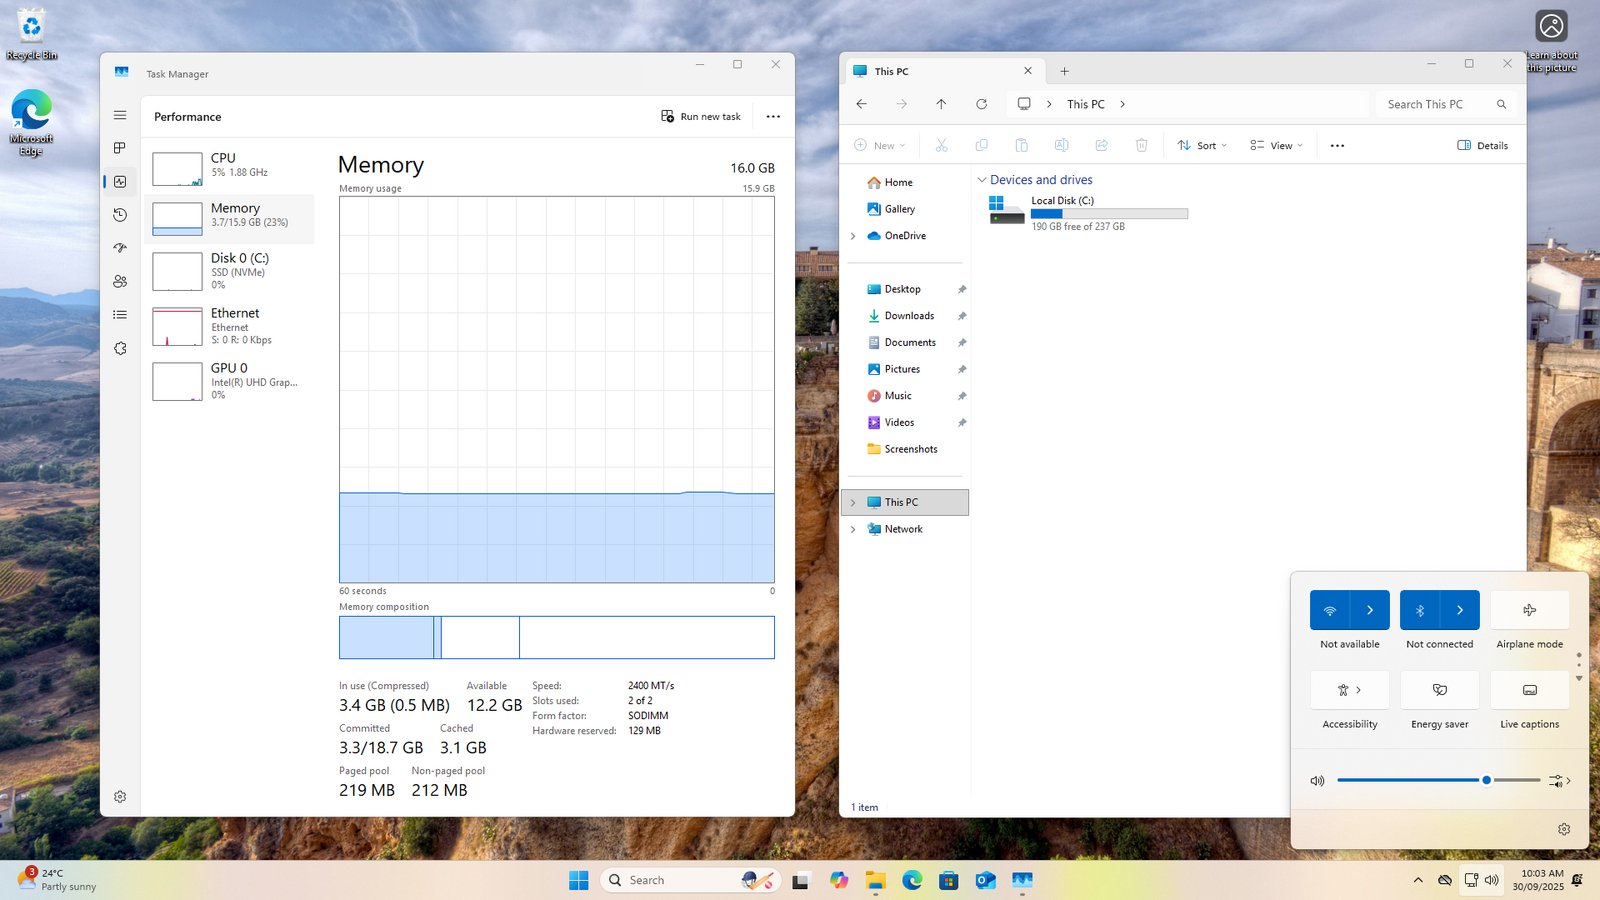Open quick settings gear icon
The width and height of the screenshot is (1600, 900).
(1564, 829)
